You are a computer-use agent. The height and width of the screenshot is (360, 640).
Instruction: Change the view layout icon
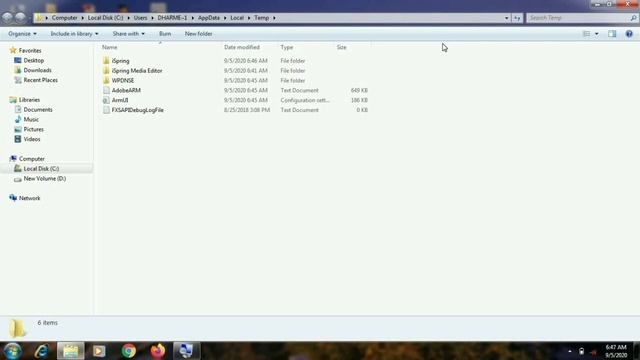(x=586, y=34)
